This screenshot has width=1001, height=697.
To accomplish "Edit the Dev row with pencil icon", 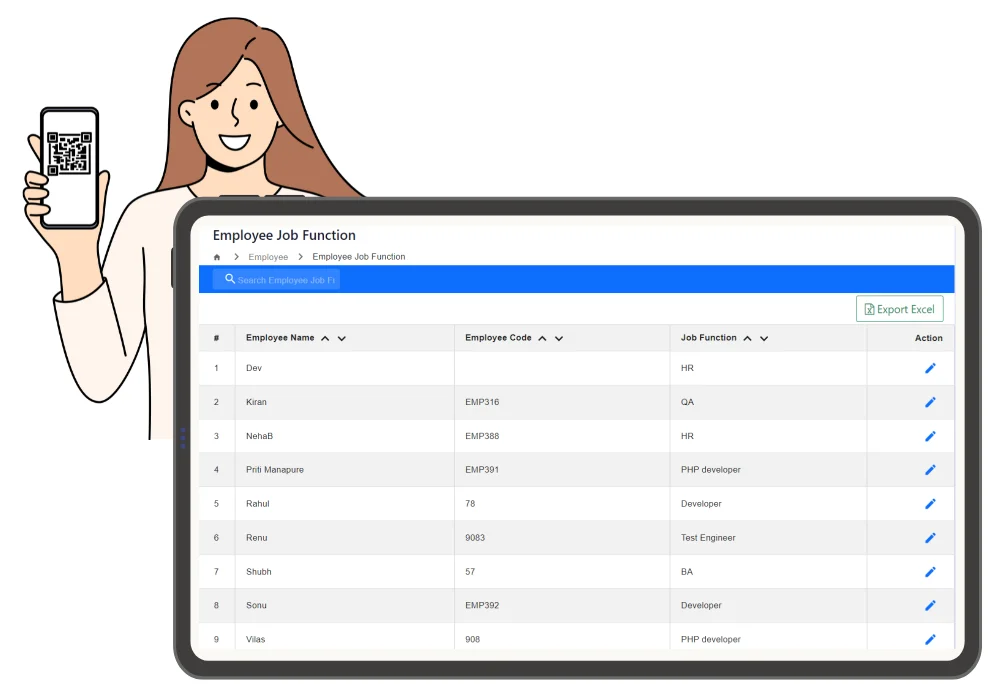I will (x=930, y=368).
